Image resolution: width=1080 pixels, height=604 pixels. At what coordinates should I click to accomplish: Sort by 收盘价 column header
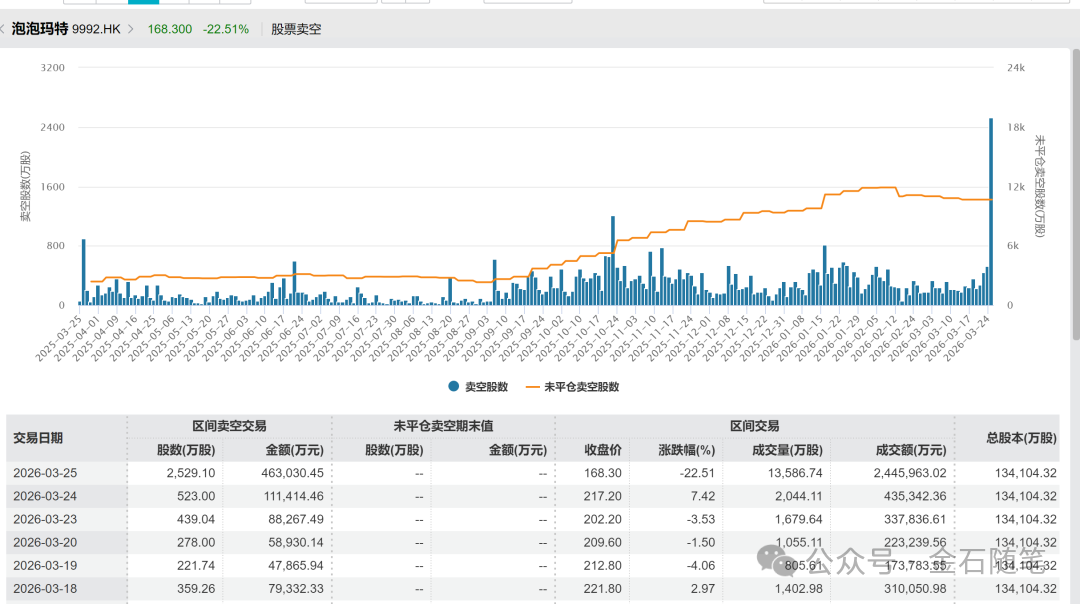(x=603, y=450)
